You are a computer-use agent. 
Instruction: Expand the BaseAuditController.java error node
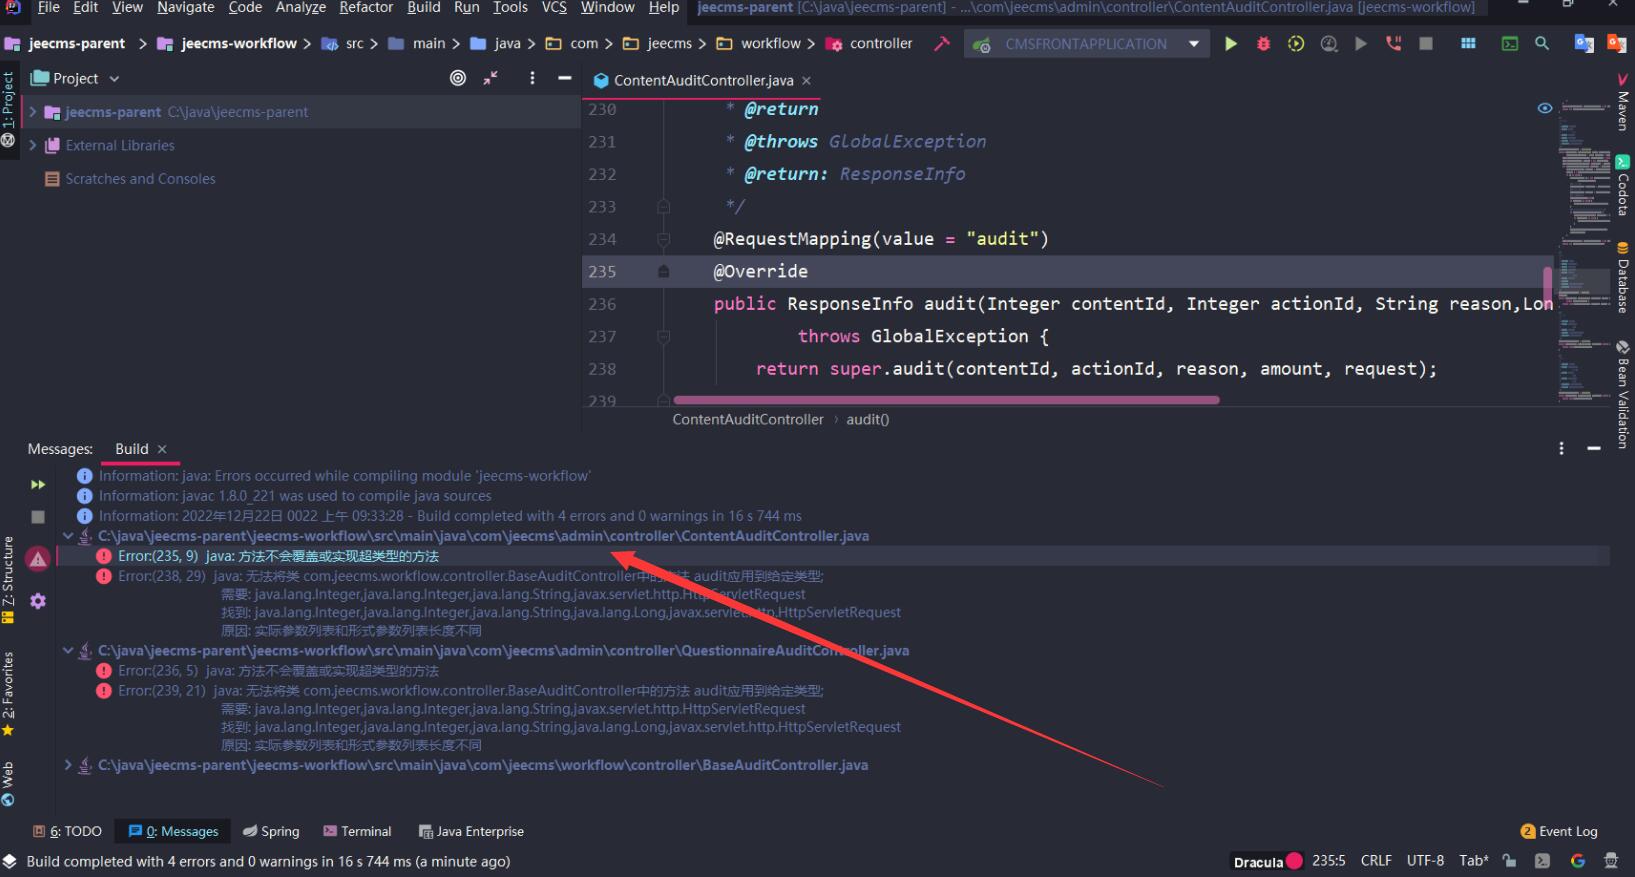point(68,765)
